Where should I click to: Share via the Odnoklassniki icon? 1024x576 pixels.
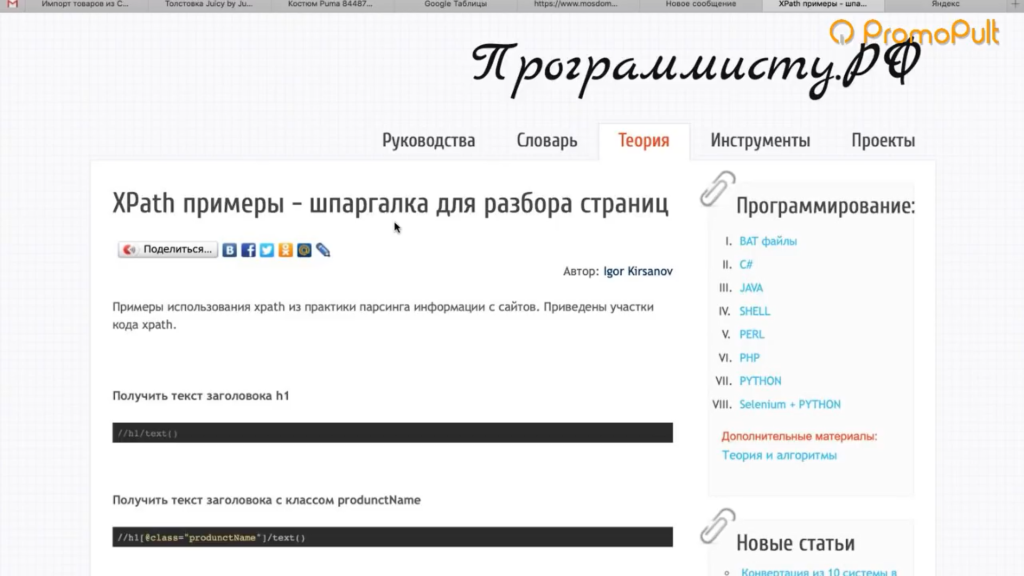point(286,250)
